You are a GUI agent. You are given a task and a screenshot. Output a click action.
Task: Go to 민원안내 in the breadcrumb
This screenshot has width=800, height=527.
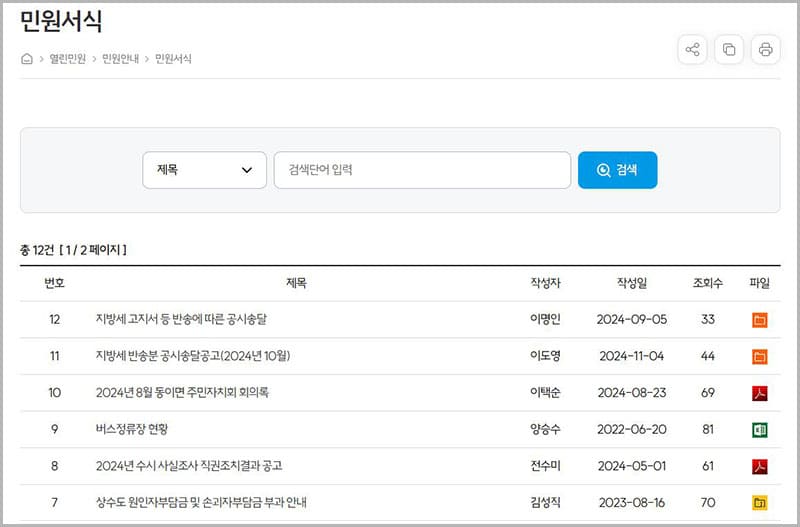pos(119,59)
